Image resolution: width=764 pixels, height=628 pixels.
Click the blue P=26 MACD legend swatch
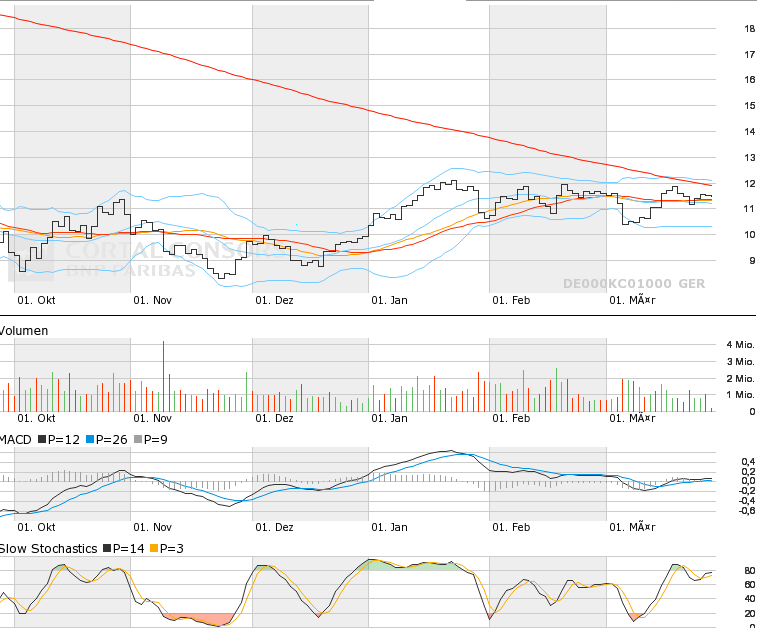(x=90, y=439)
